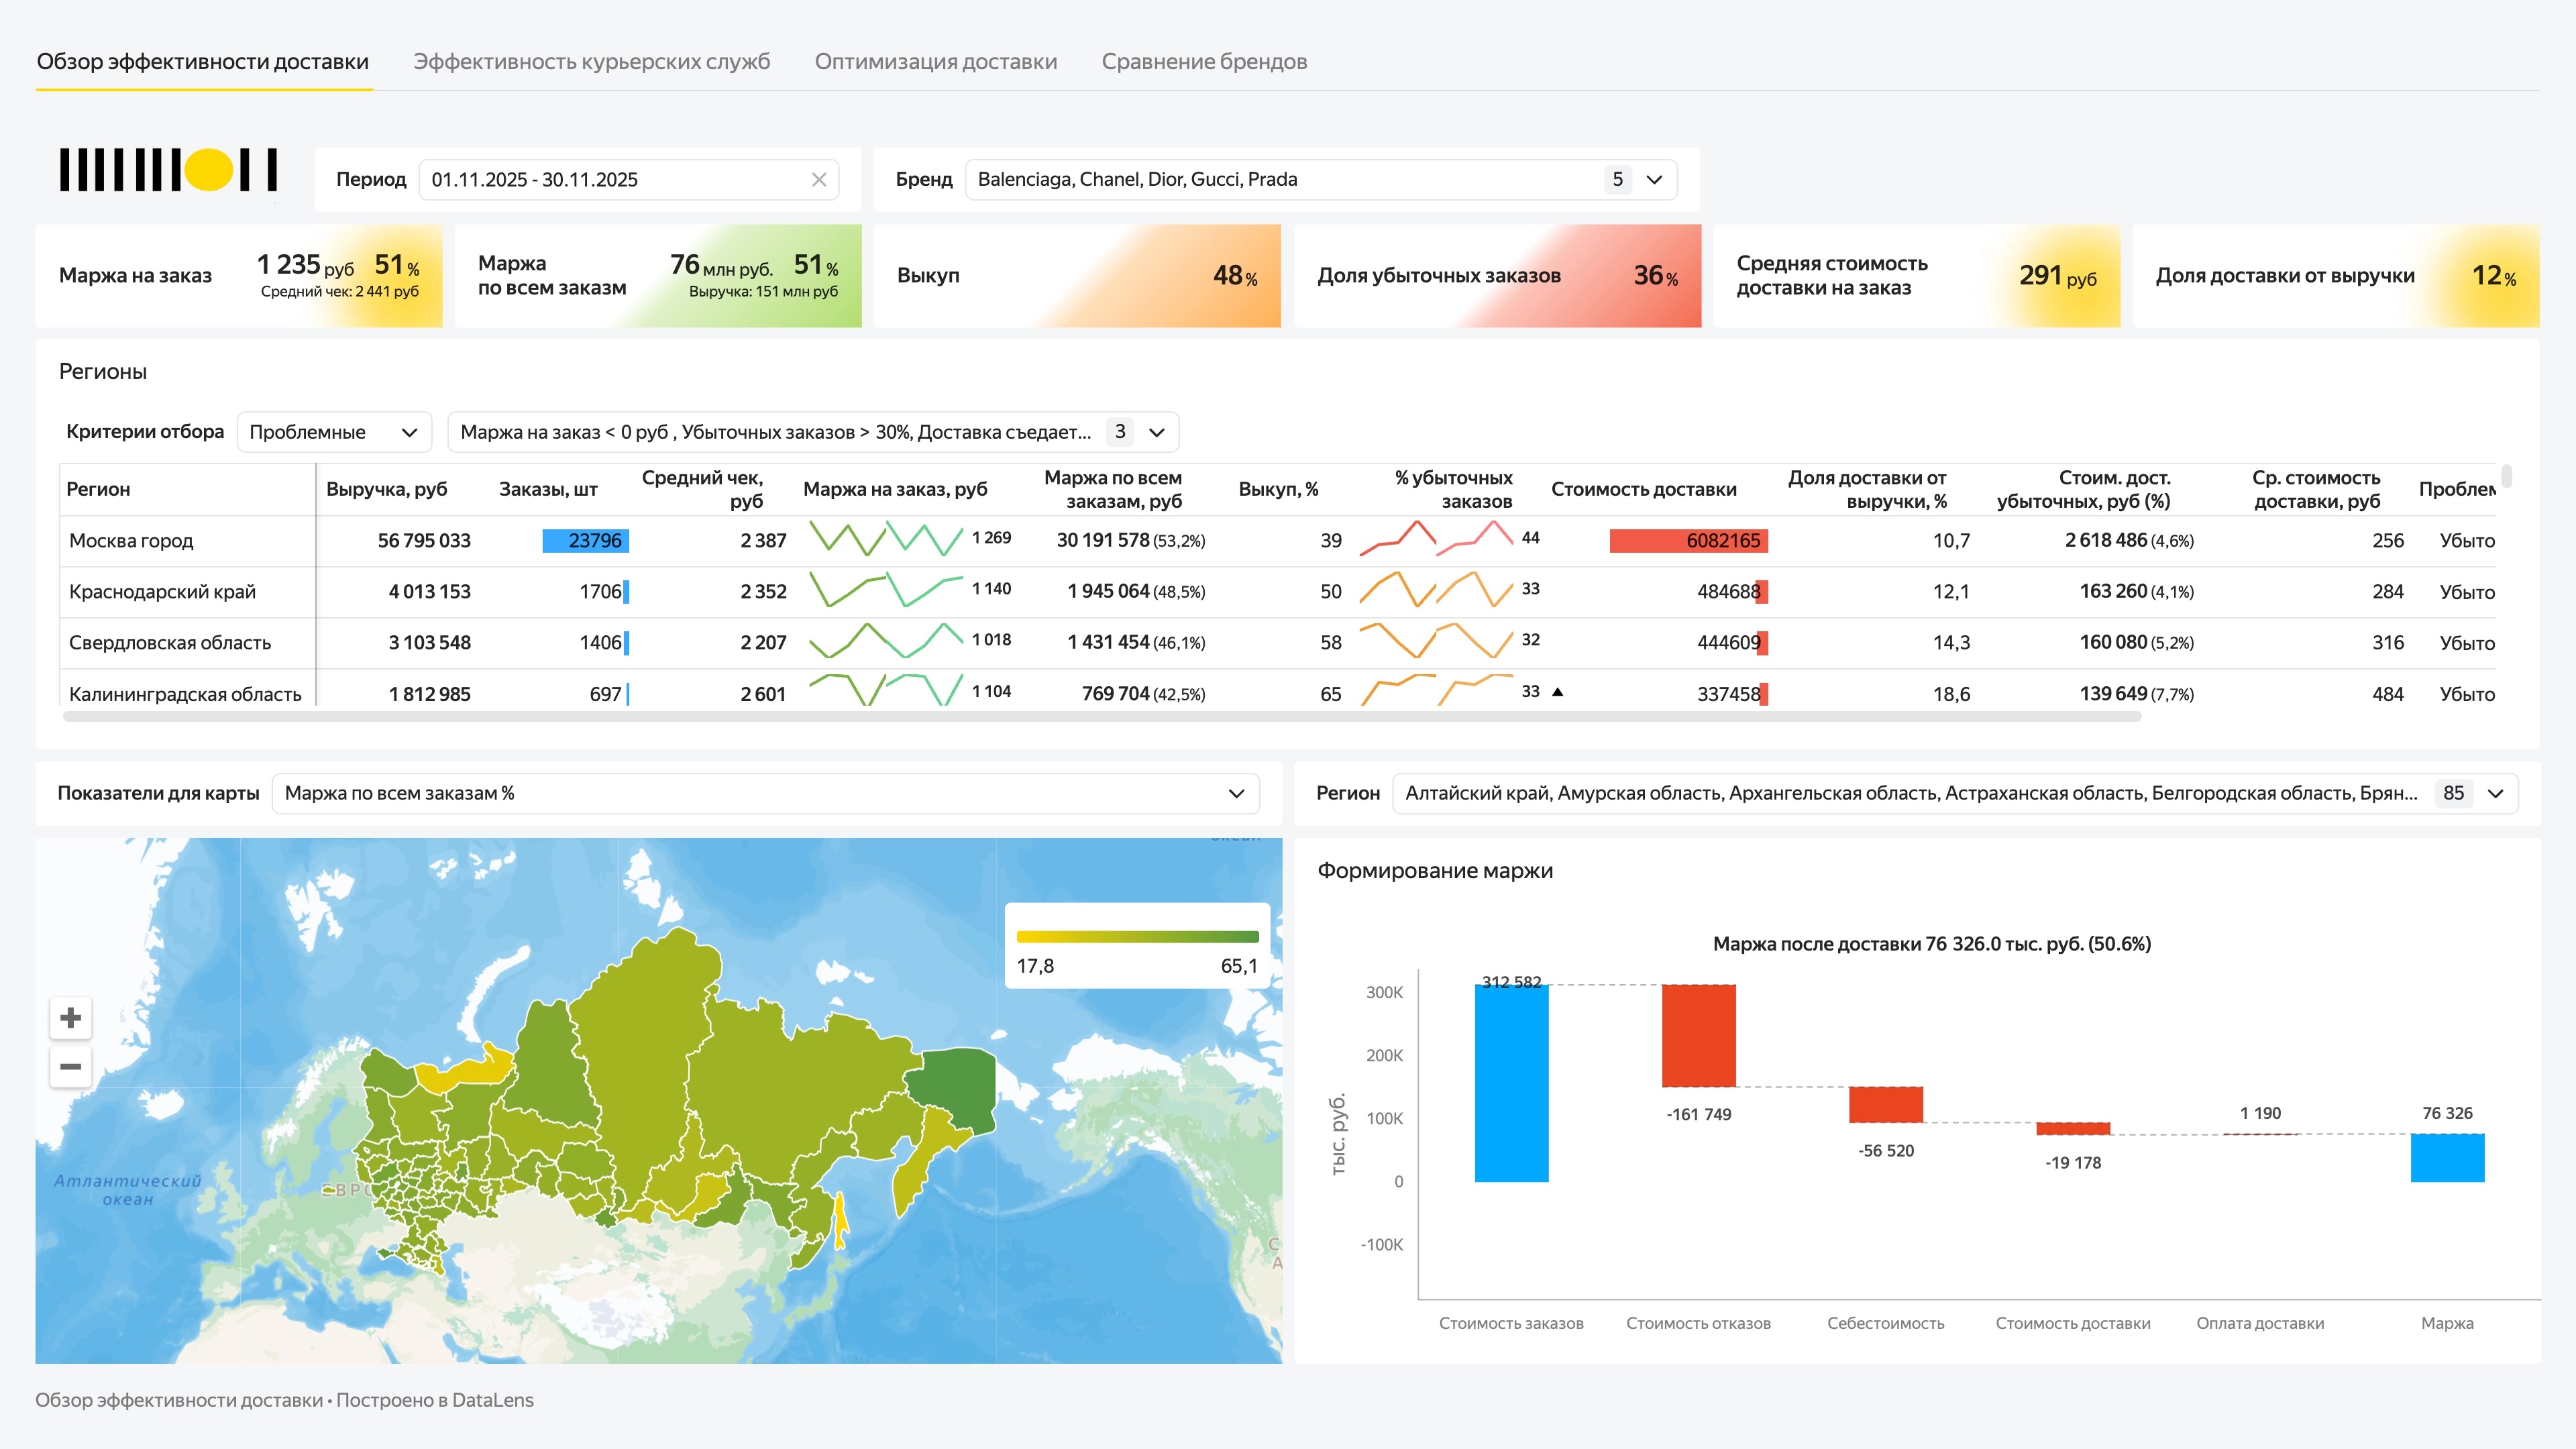
Task: Switch to Обзор эффективности доставки tab
Action: tap(203, 62)
